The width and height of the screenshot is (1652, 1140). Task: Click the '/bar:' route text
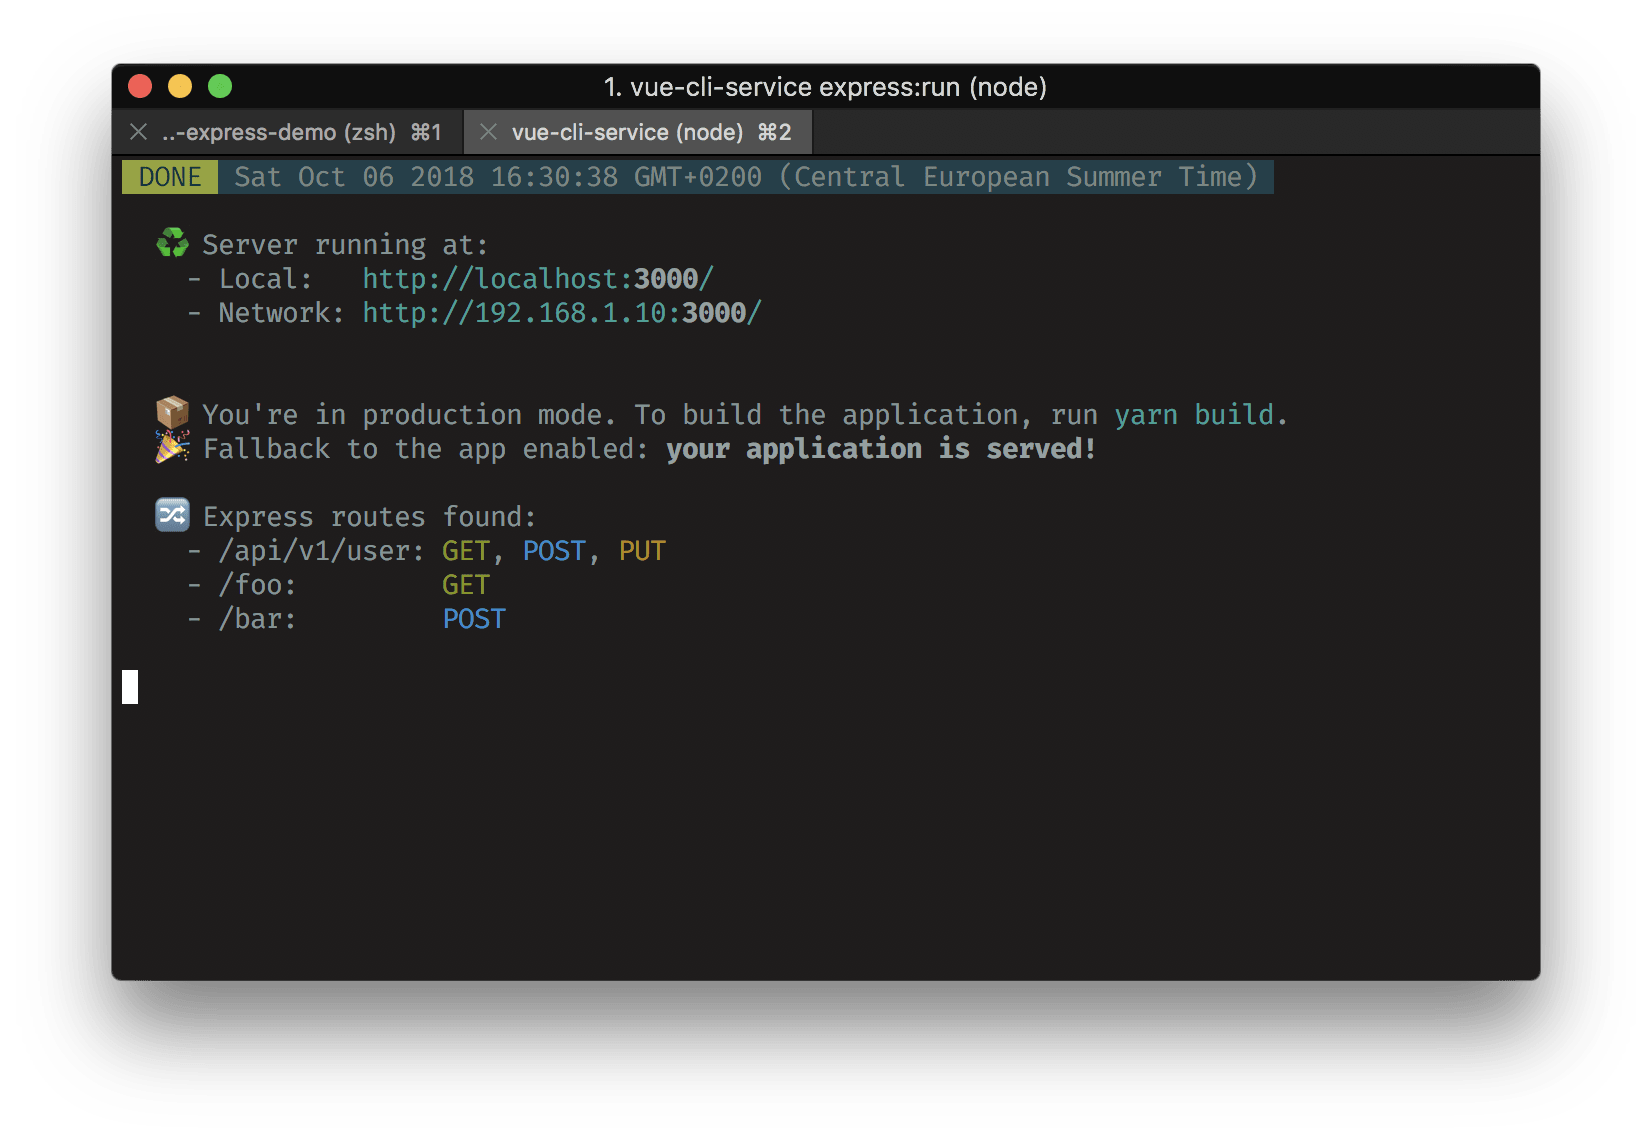click(x=258, y=619)
